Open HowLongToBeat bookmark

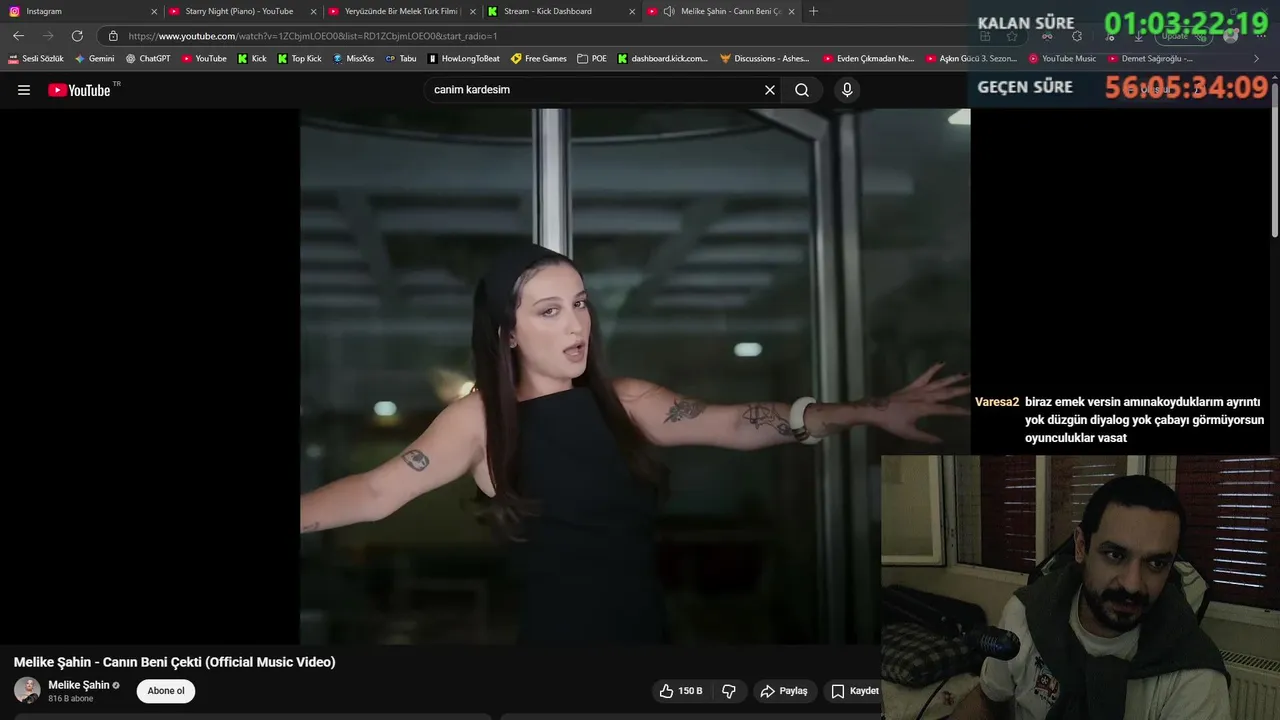coord(464,59)
